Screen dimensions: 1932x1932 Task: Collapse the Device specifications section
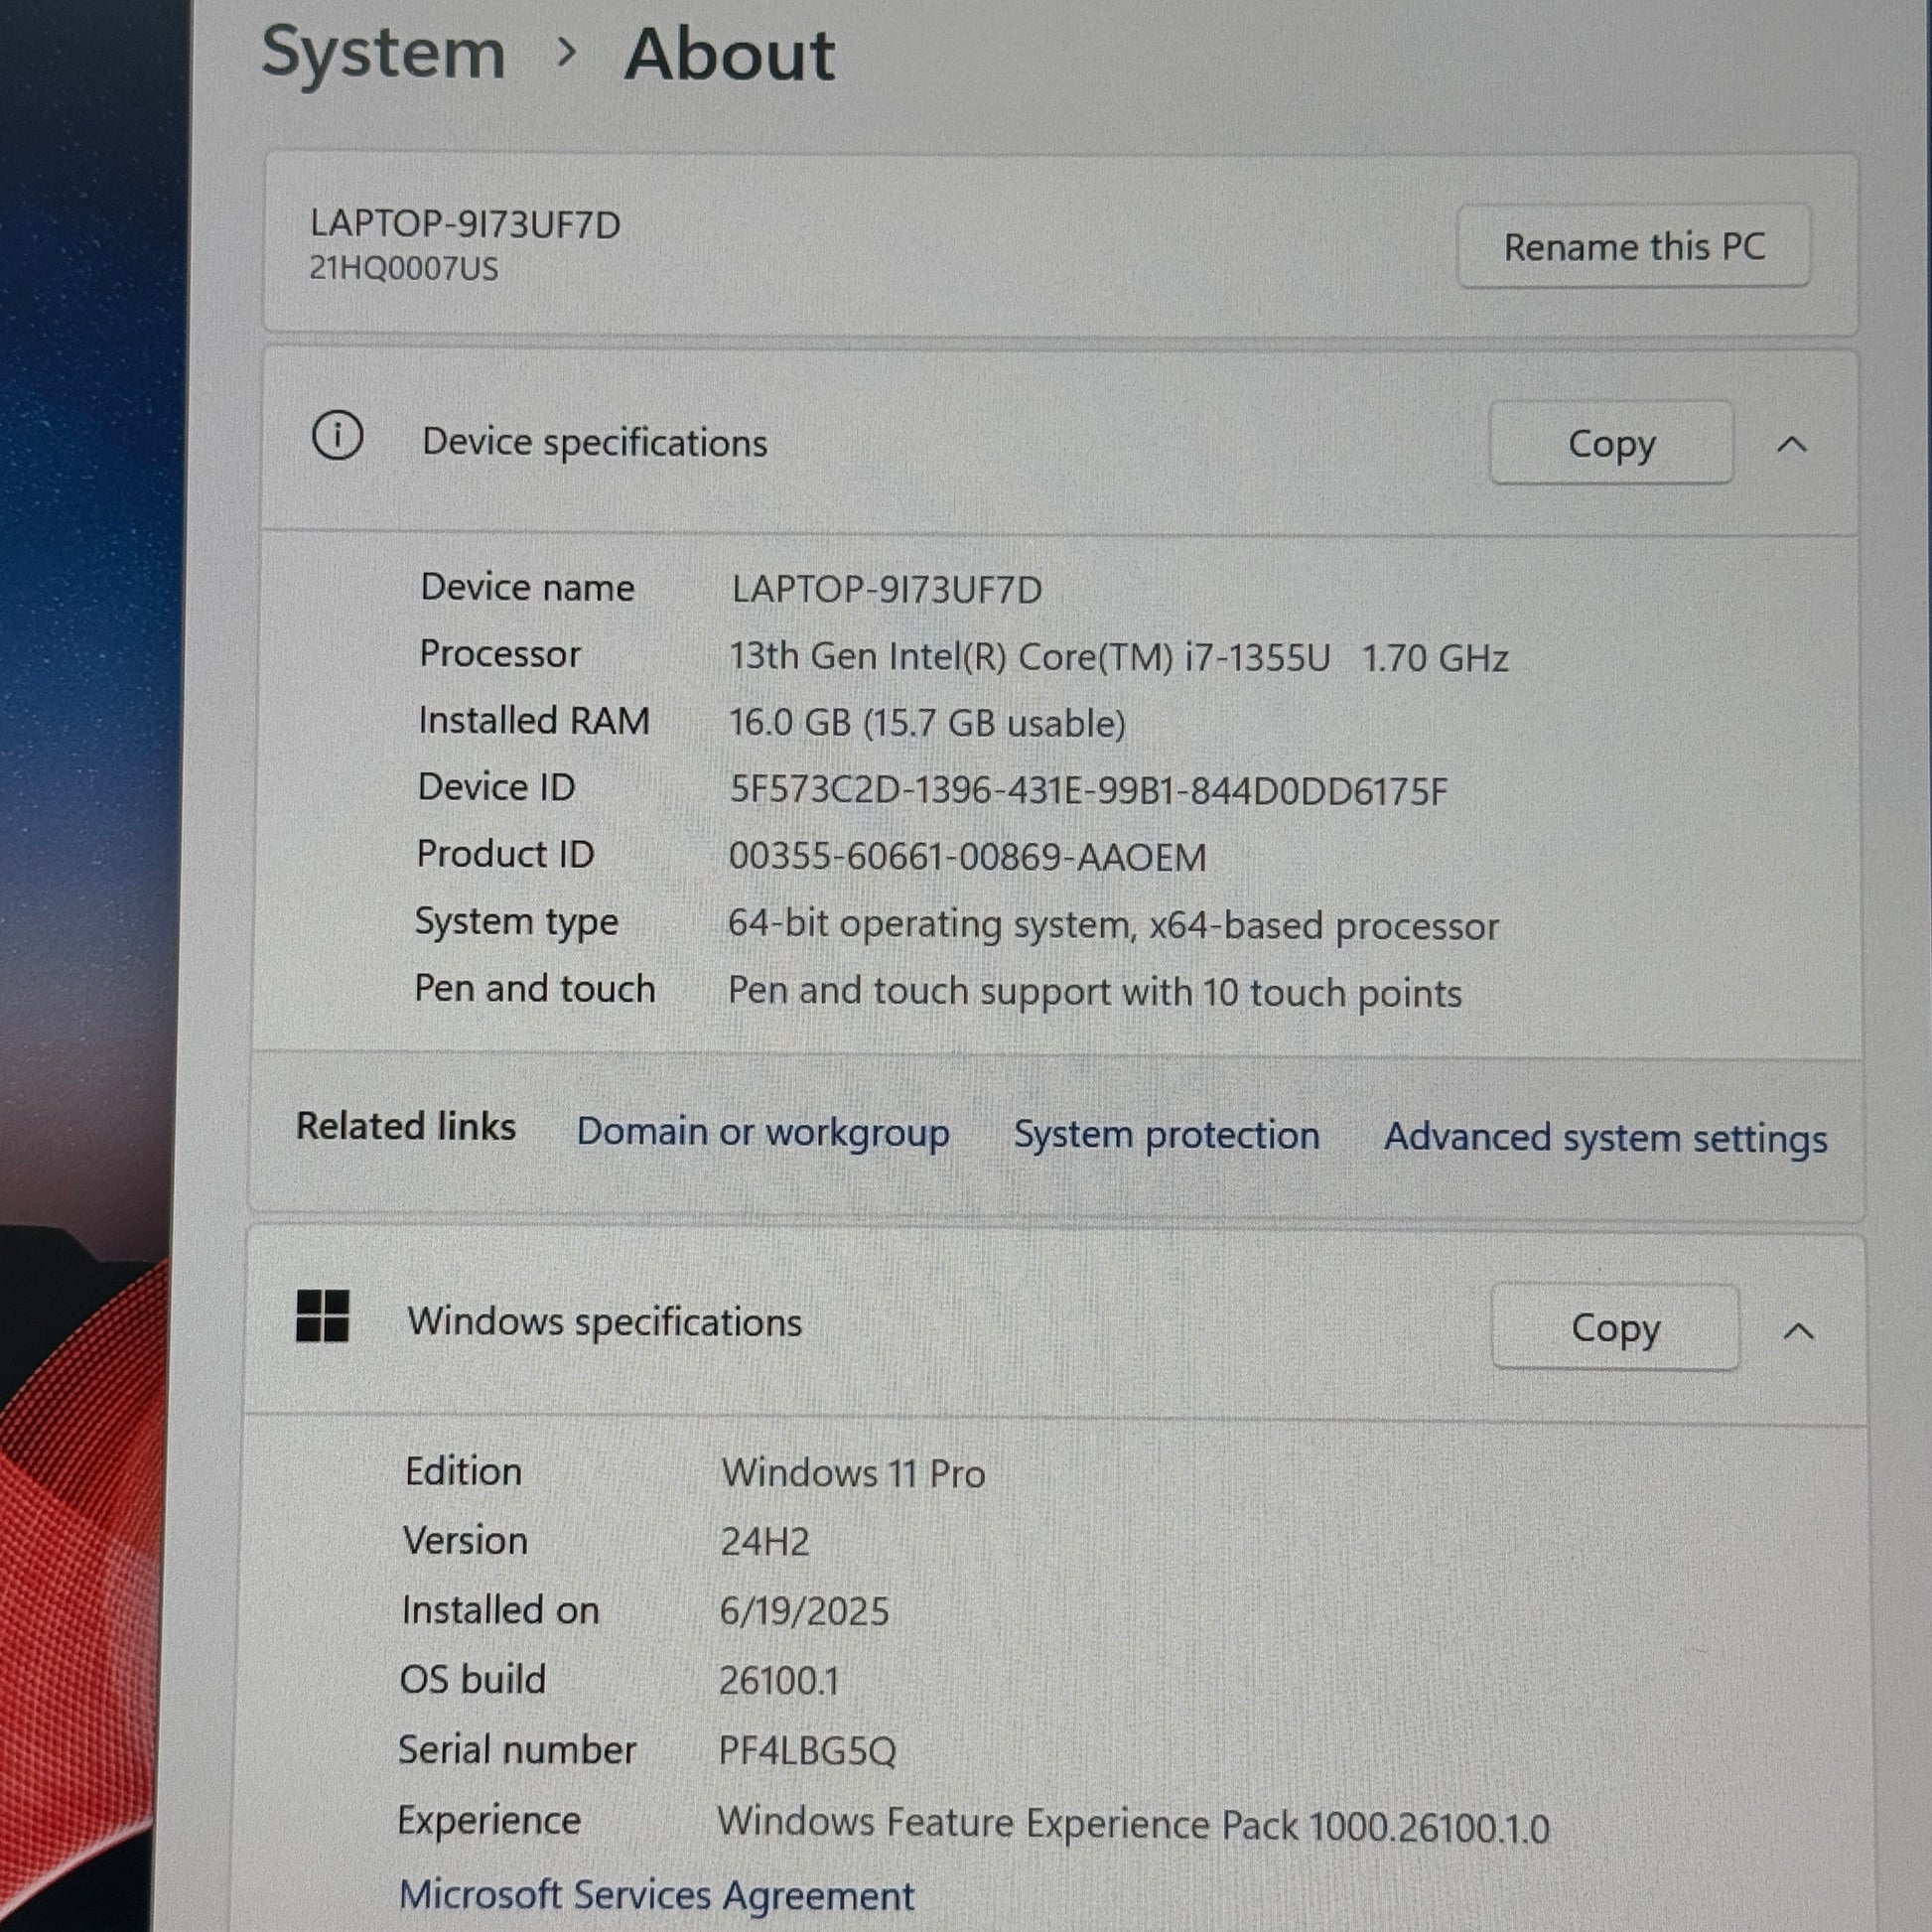[x=1792, y=444]
